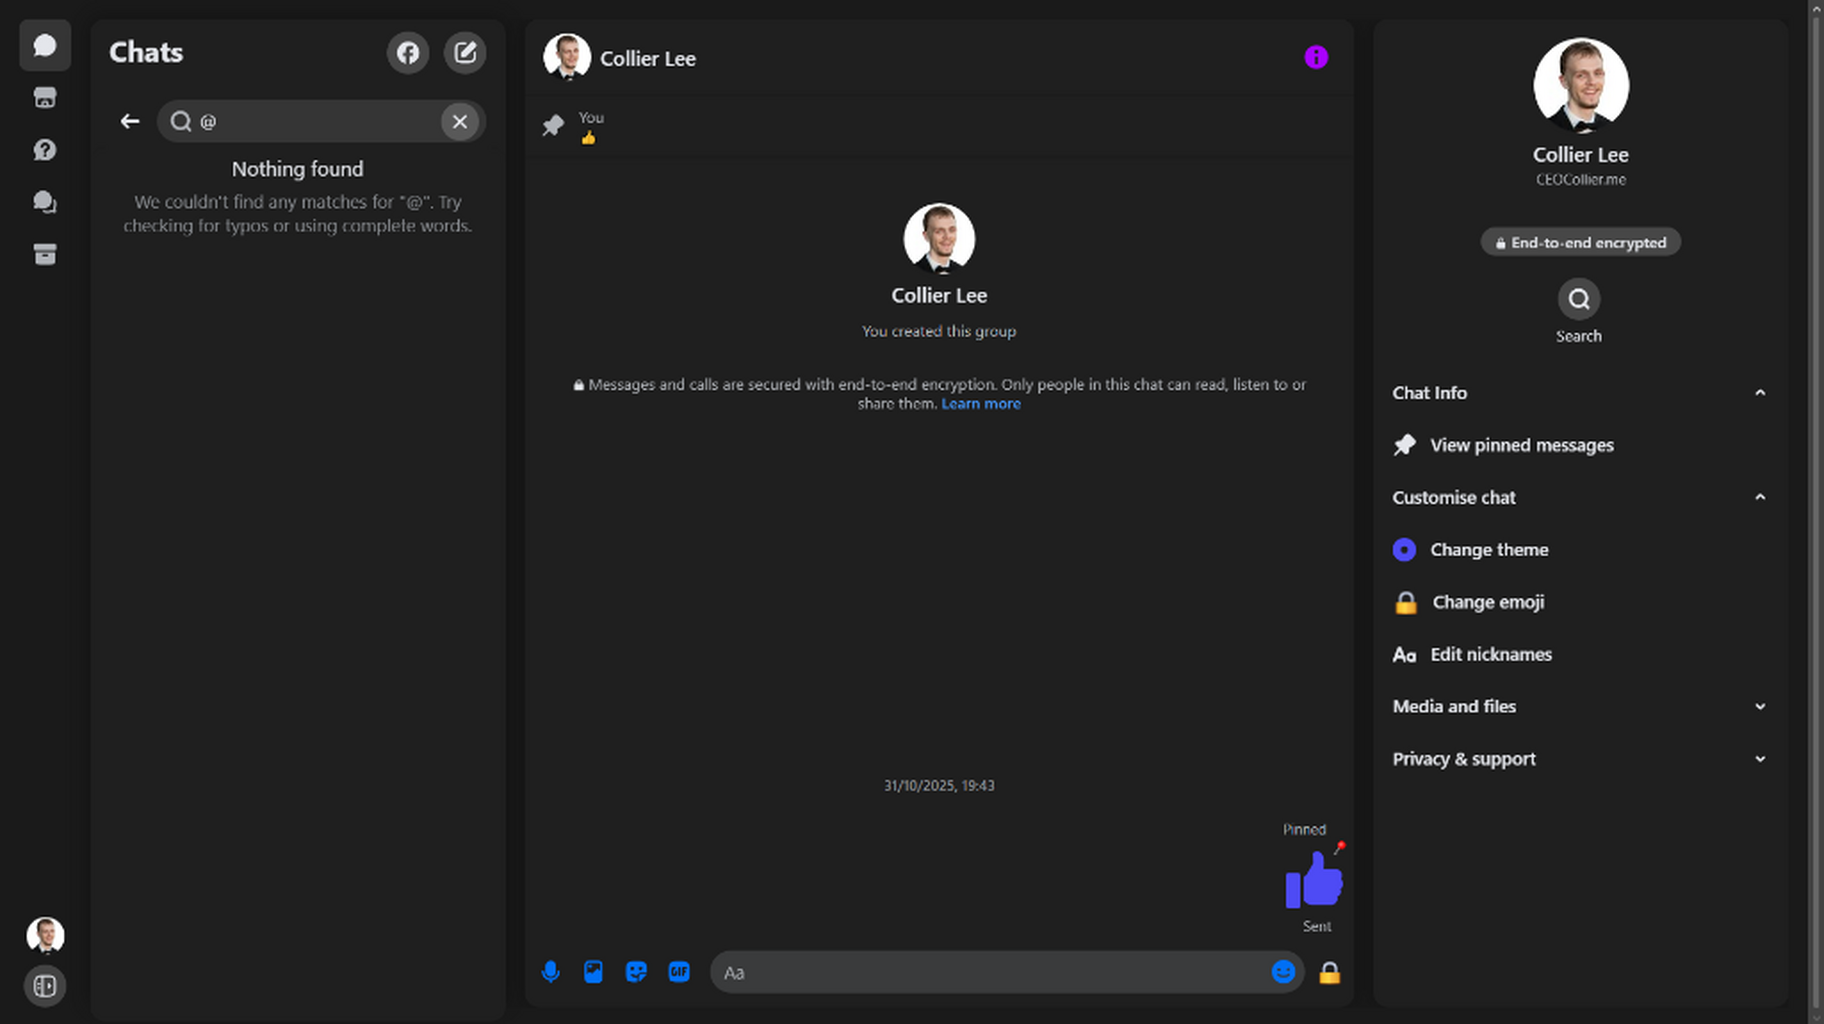Start a new message with compose icon
Screen dimensions: 1824x1024
pos(465,53)
